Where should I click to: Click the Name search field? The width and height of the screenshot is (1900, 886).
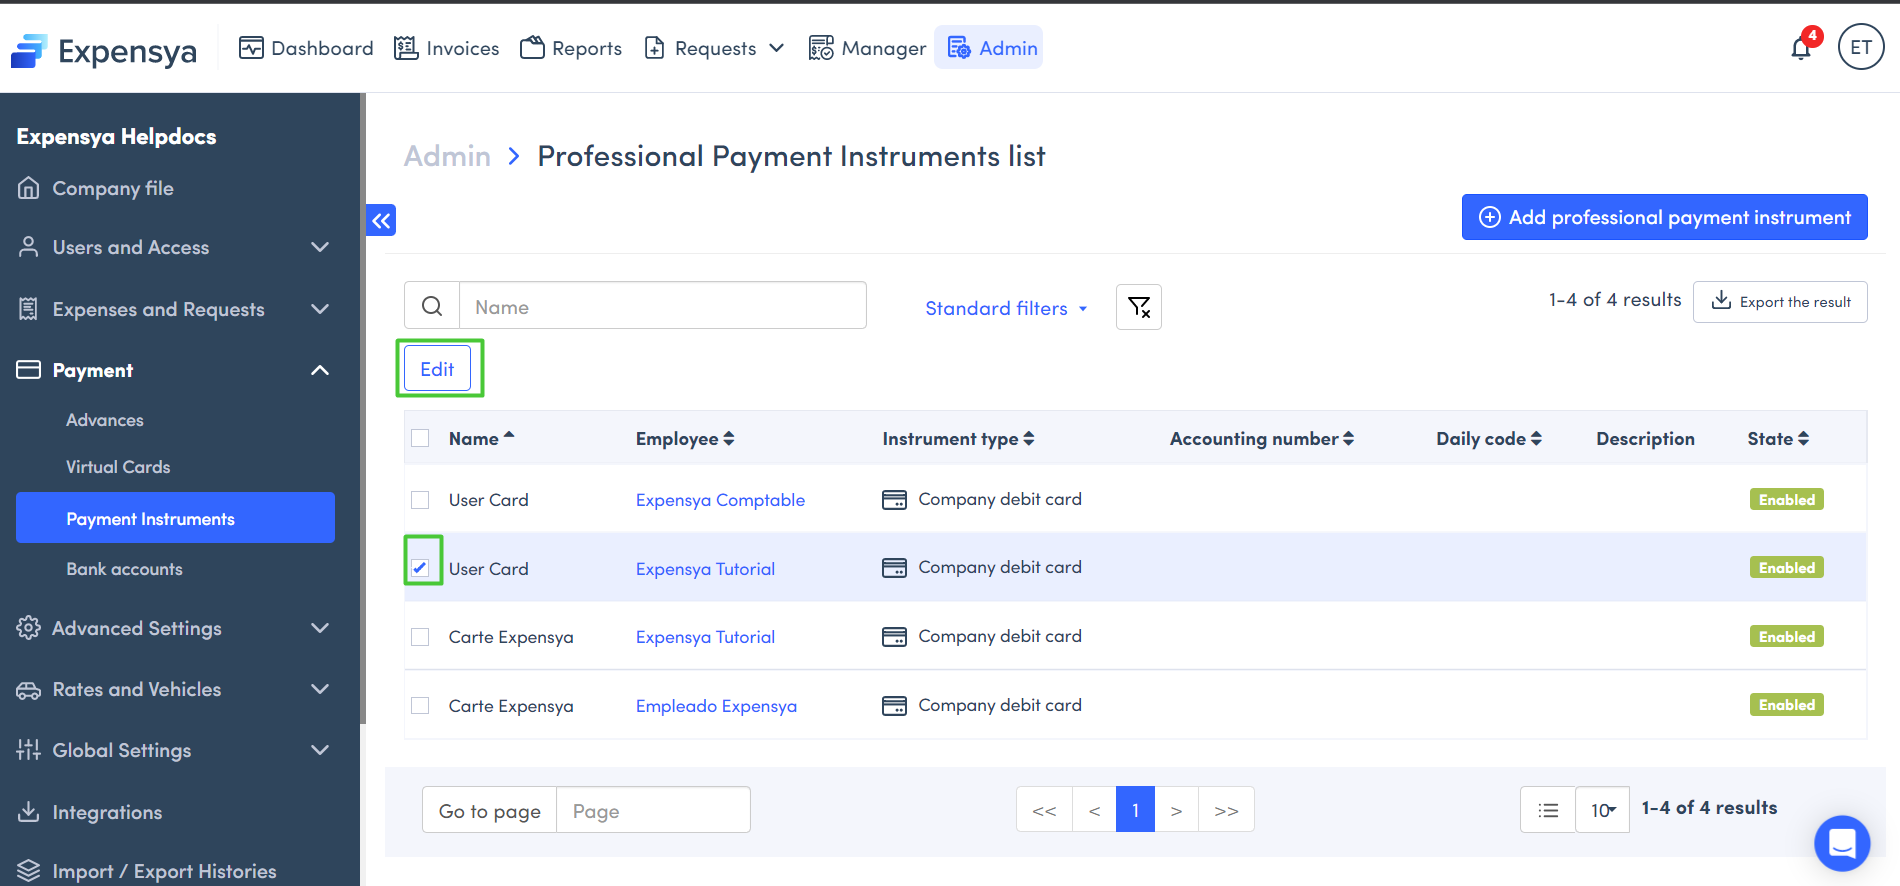click(x=662, y=306)
